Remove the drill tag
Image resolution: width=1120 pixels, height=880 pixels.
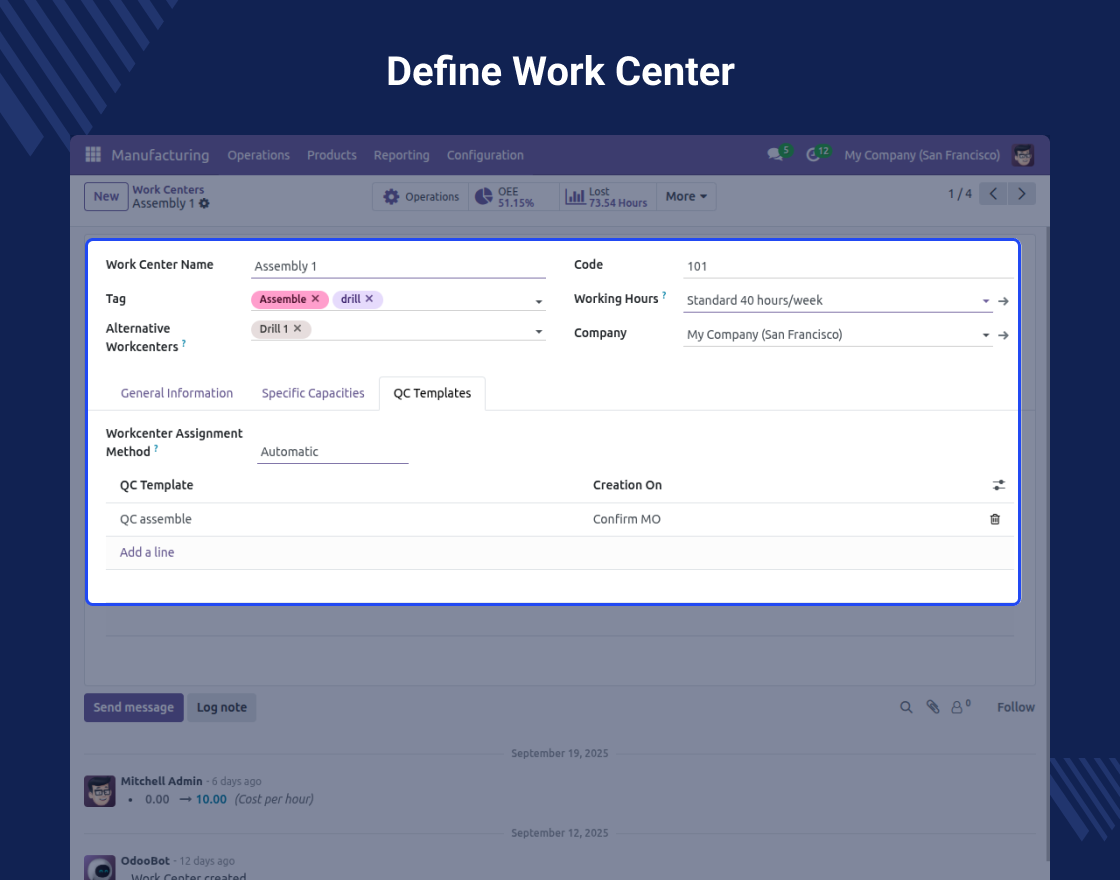(x=369, y=299)
